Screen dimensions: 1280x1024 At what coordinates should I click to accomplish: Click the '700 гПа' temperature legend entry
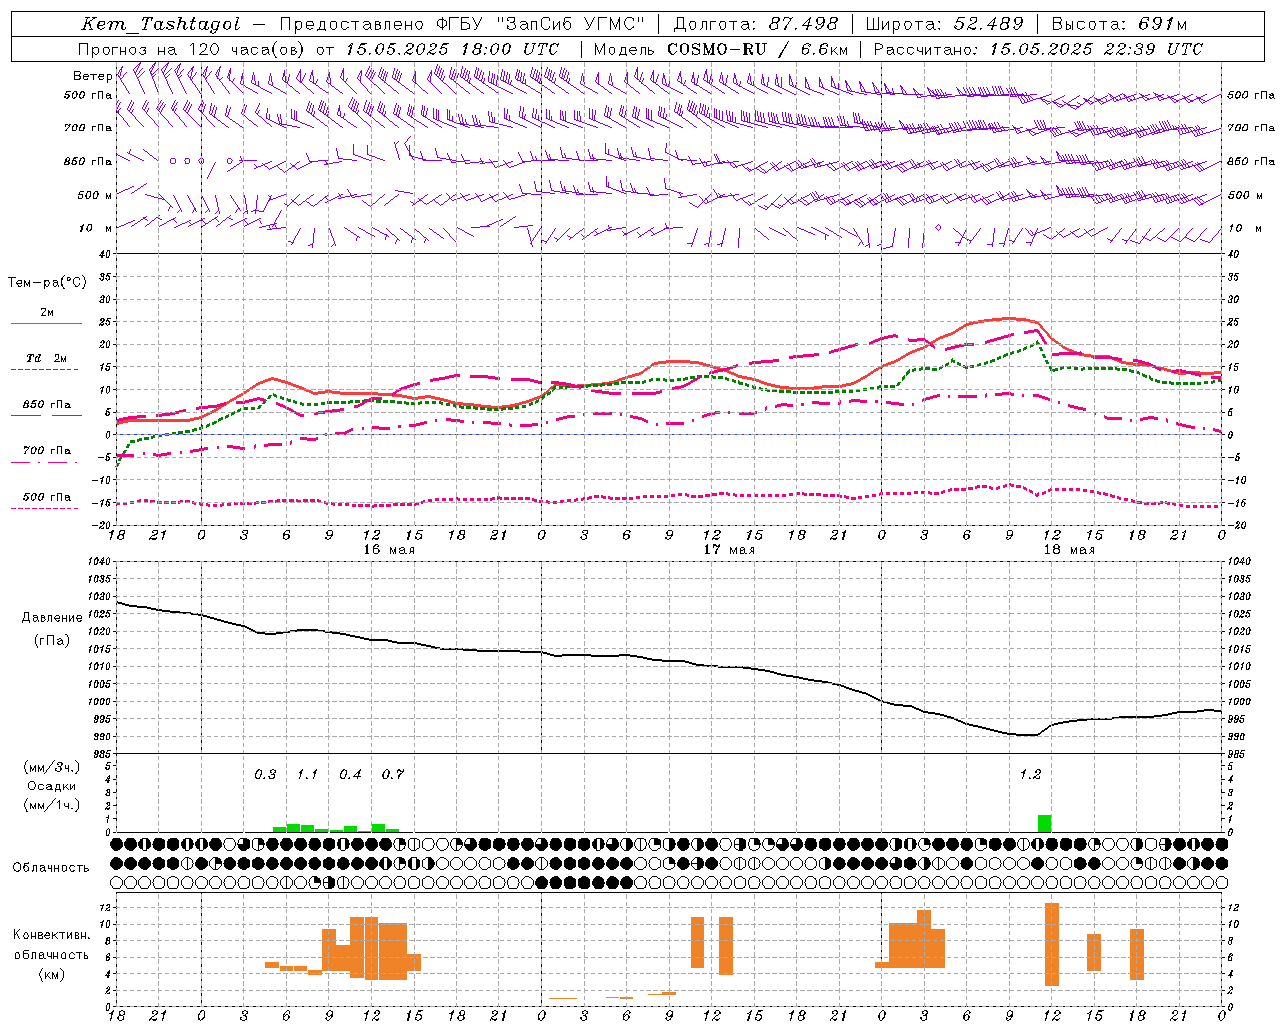tap(47, 451)
